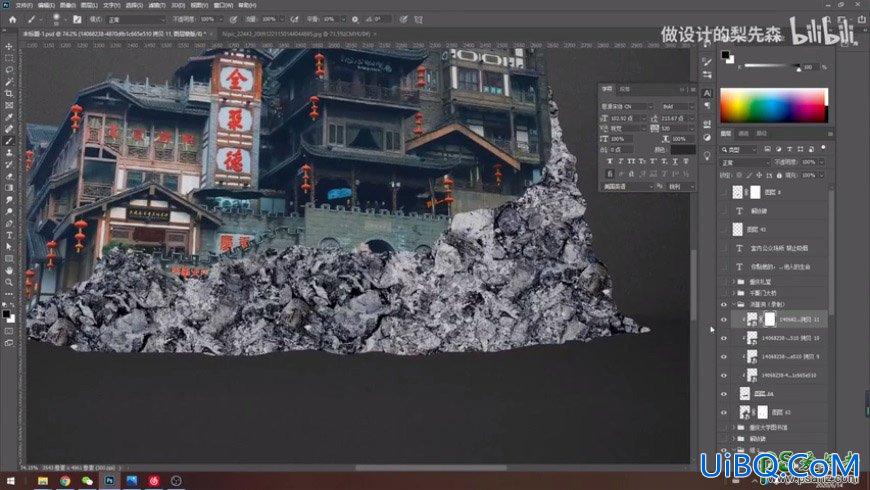Select the Move tool in the toolbar
This screenshot has height=490, width=870.
point(9,47)
